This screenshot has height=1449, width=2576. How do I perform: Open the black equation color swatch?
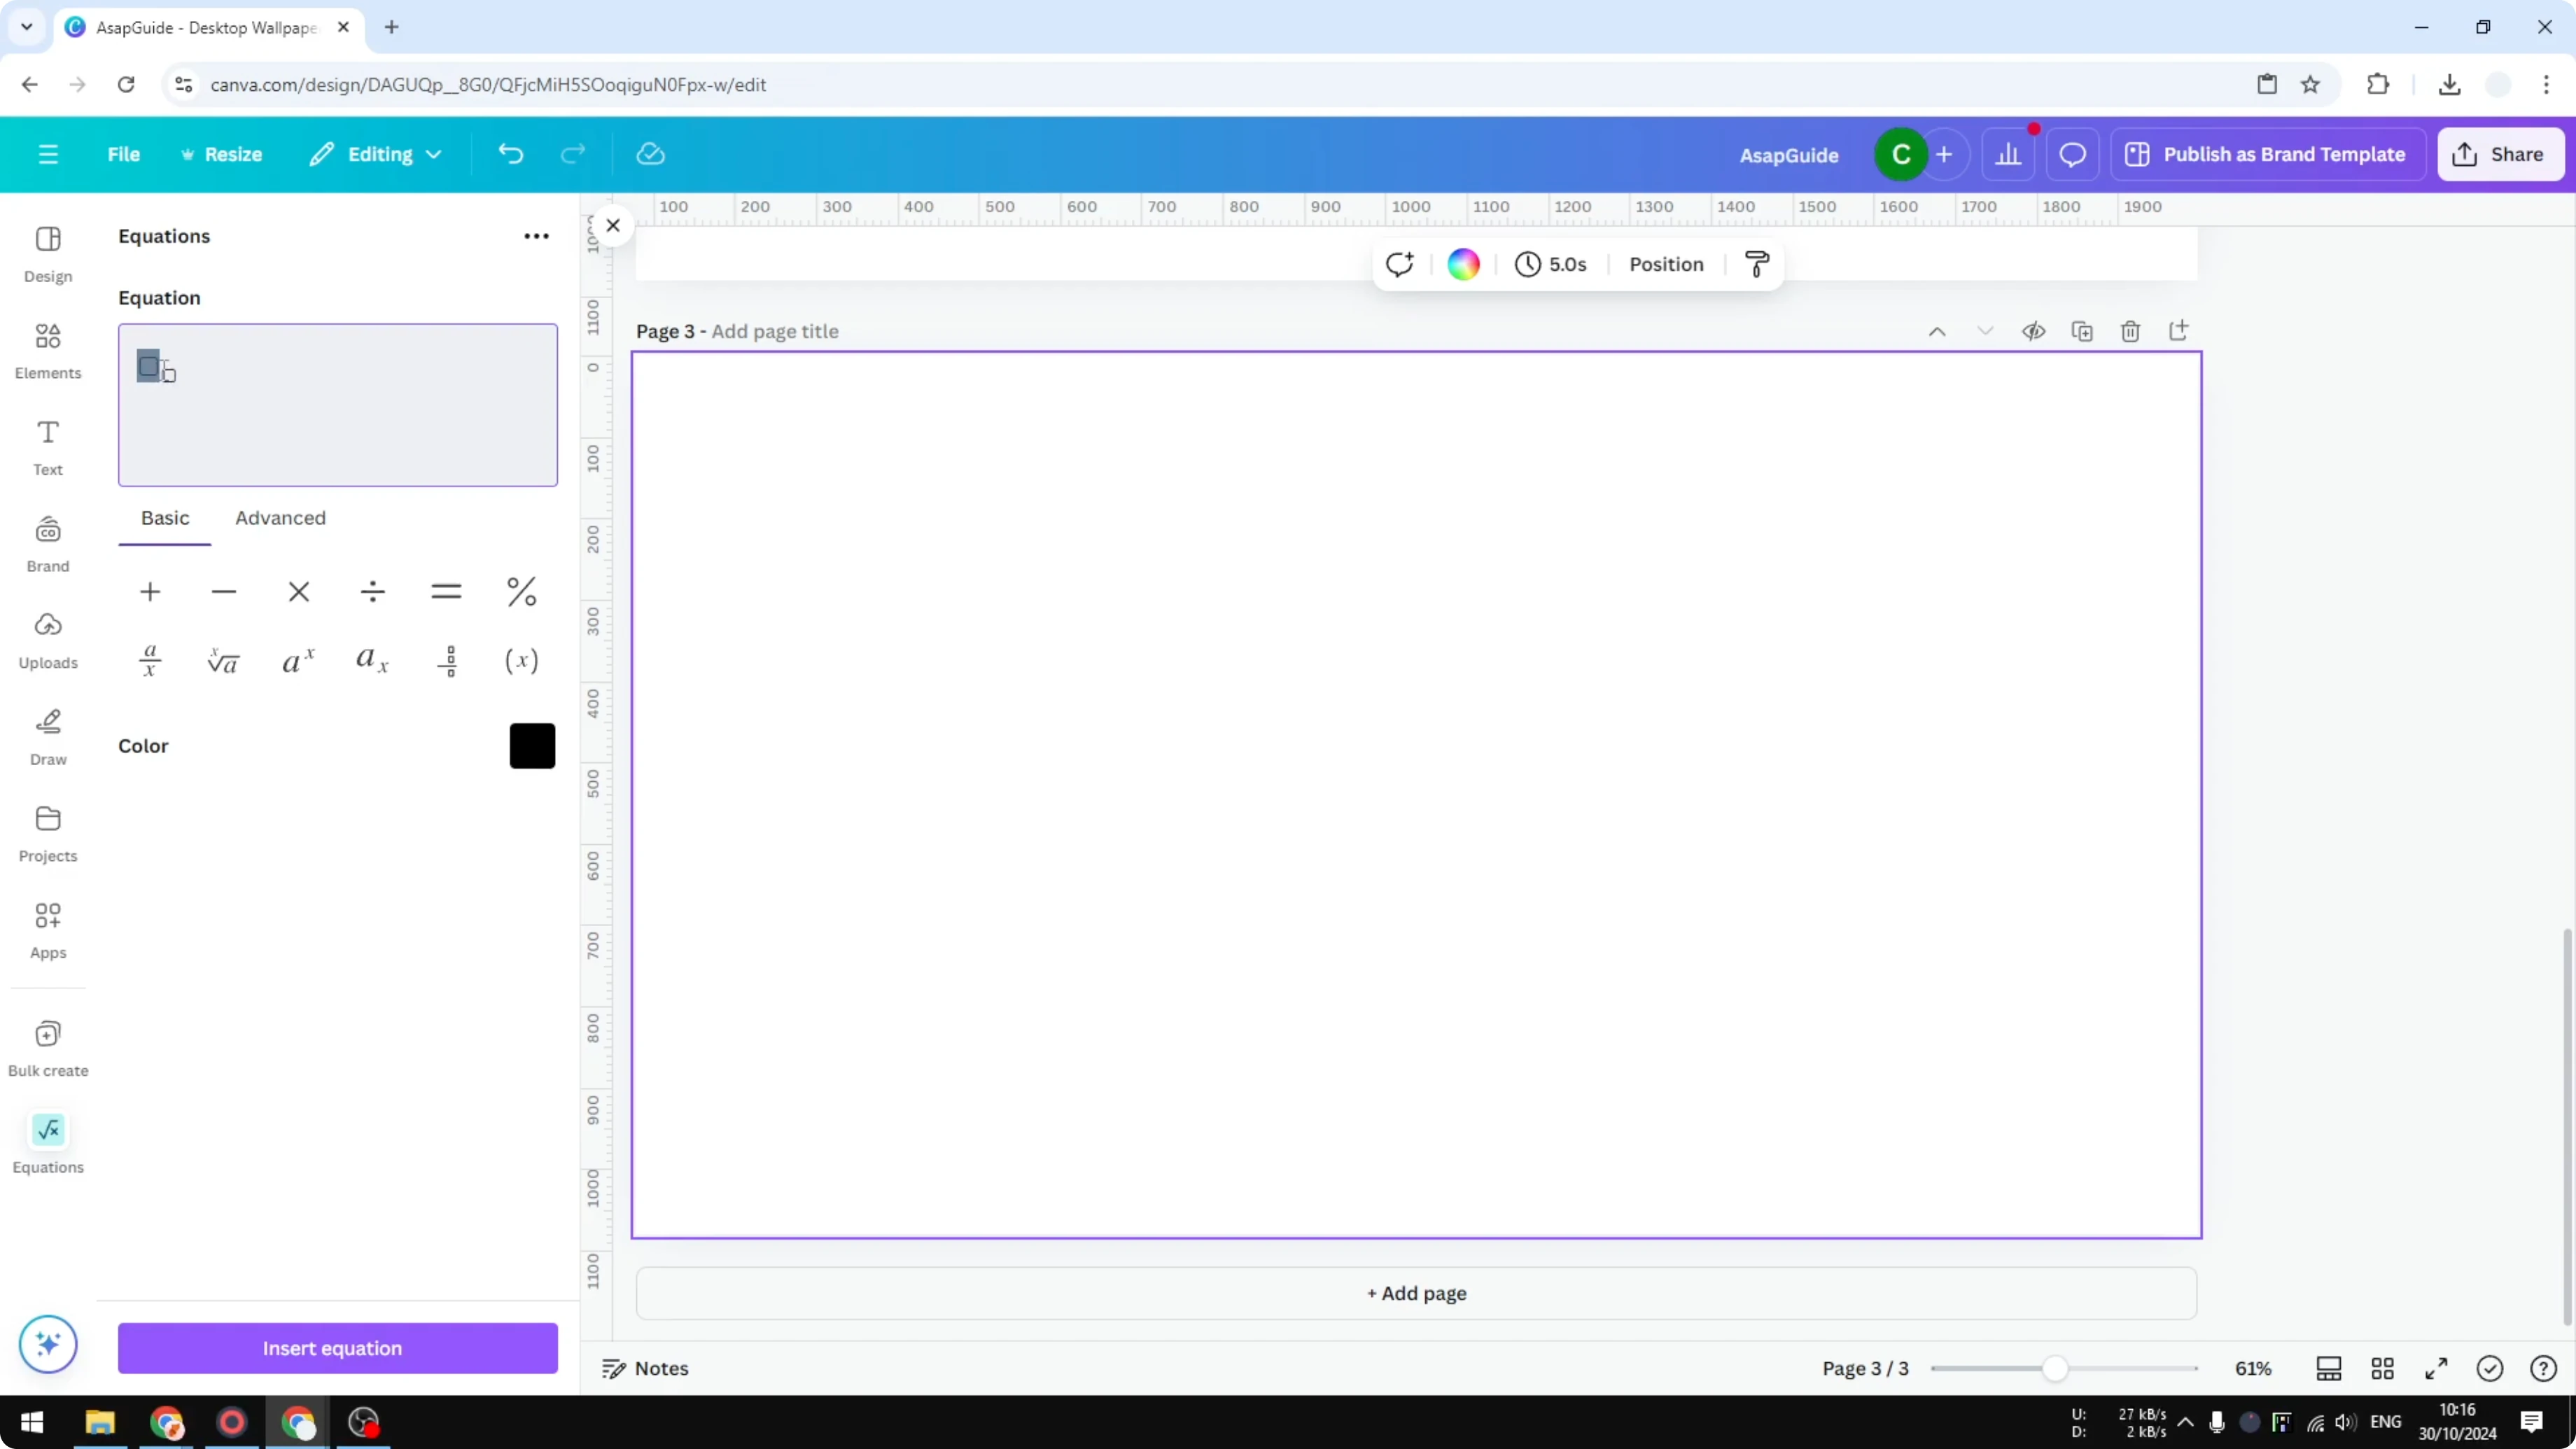coord(531,745)
